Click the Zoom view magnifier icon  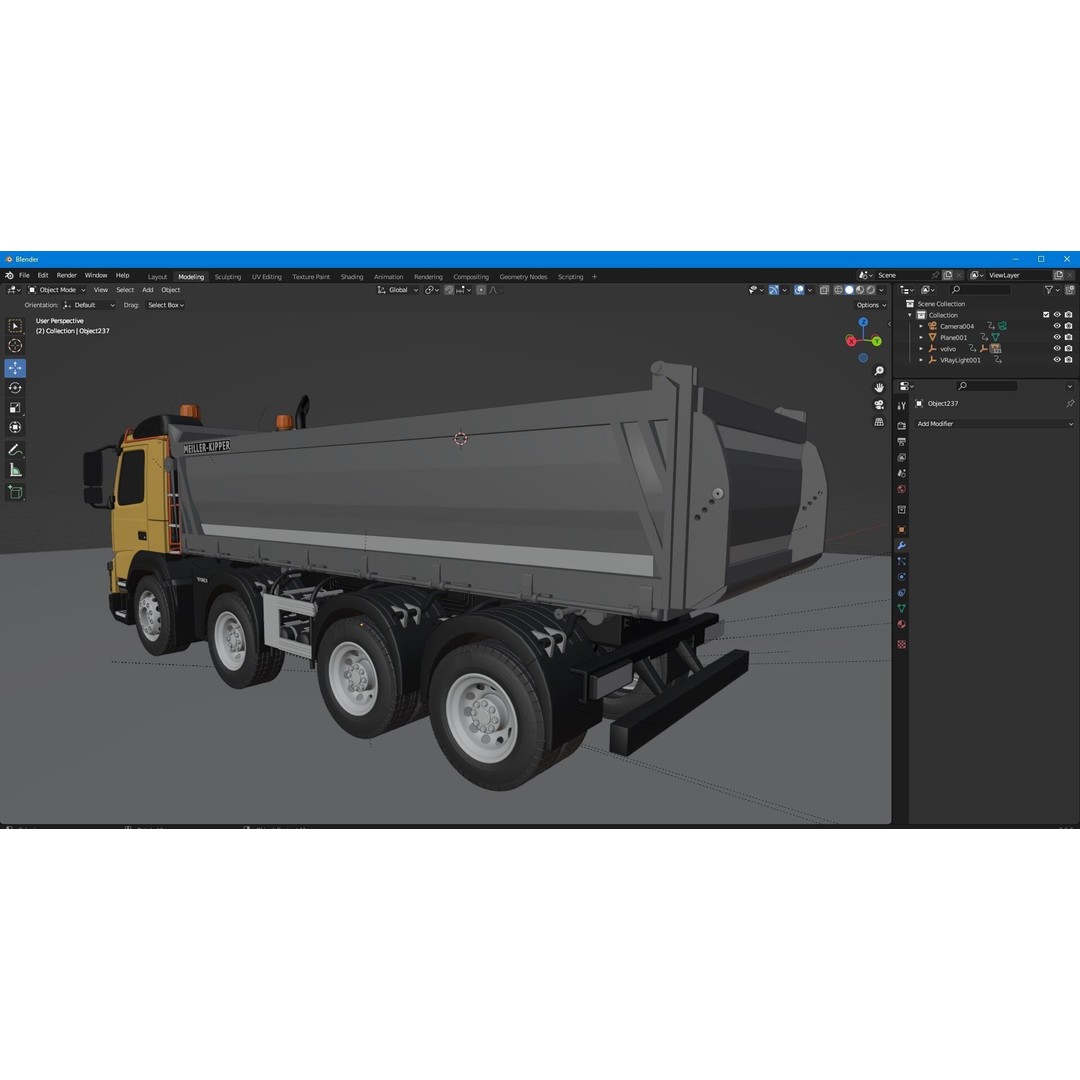(879, 371)
